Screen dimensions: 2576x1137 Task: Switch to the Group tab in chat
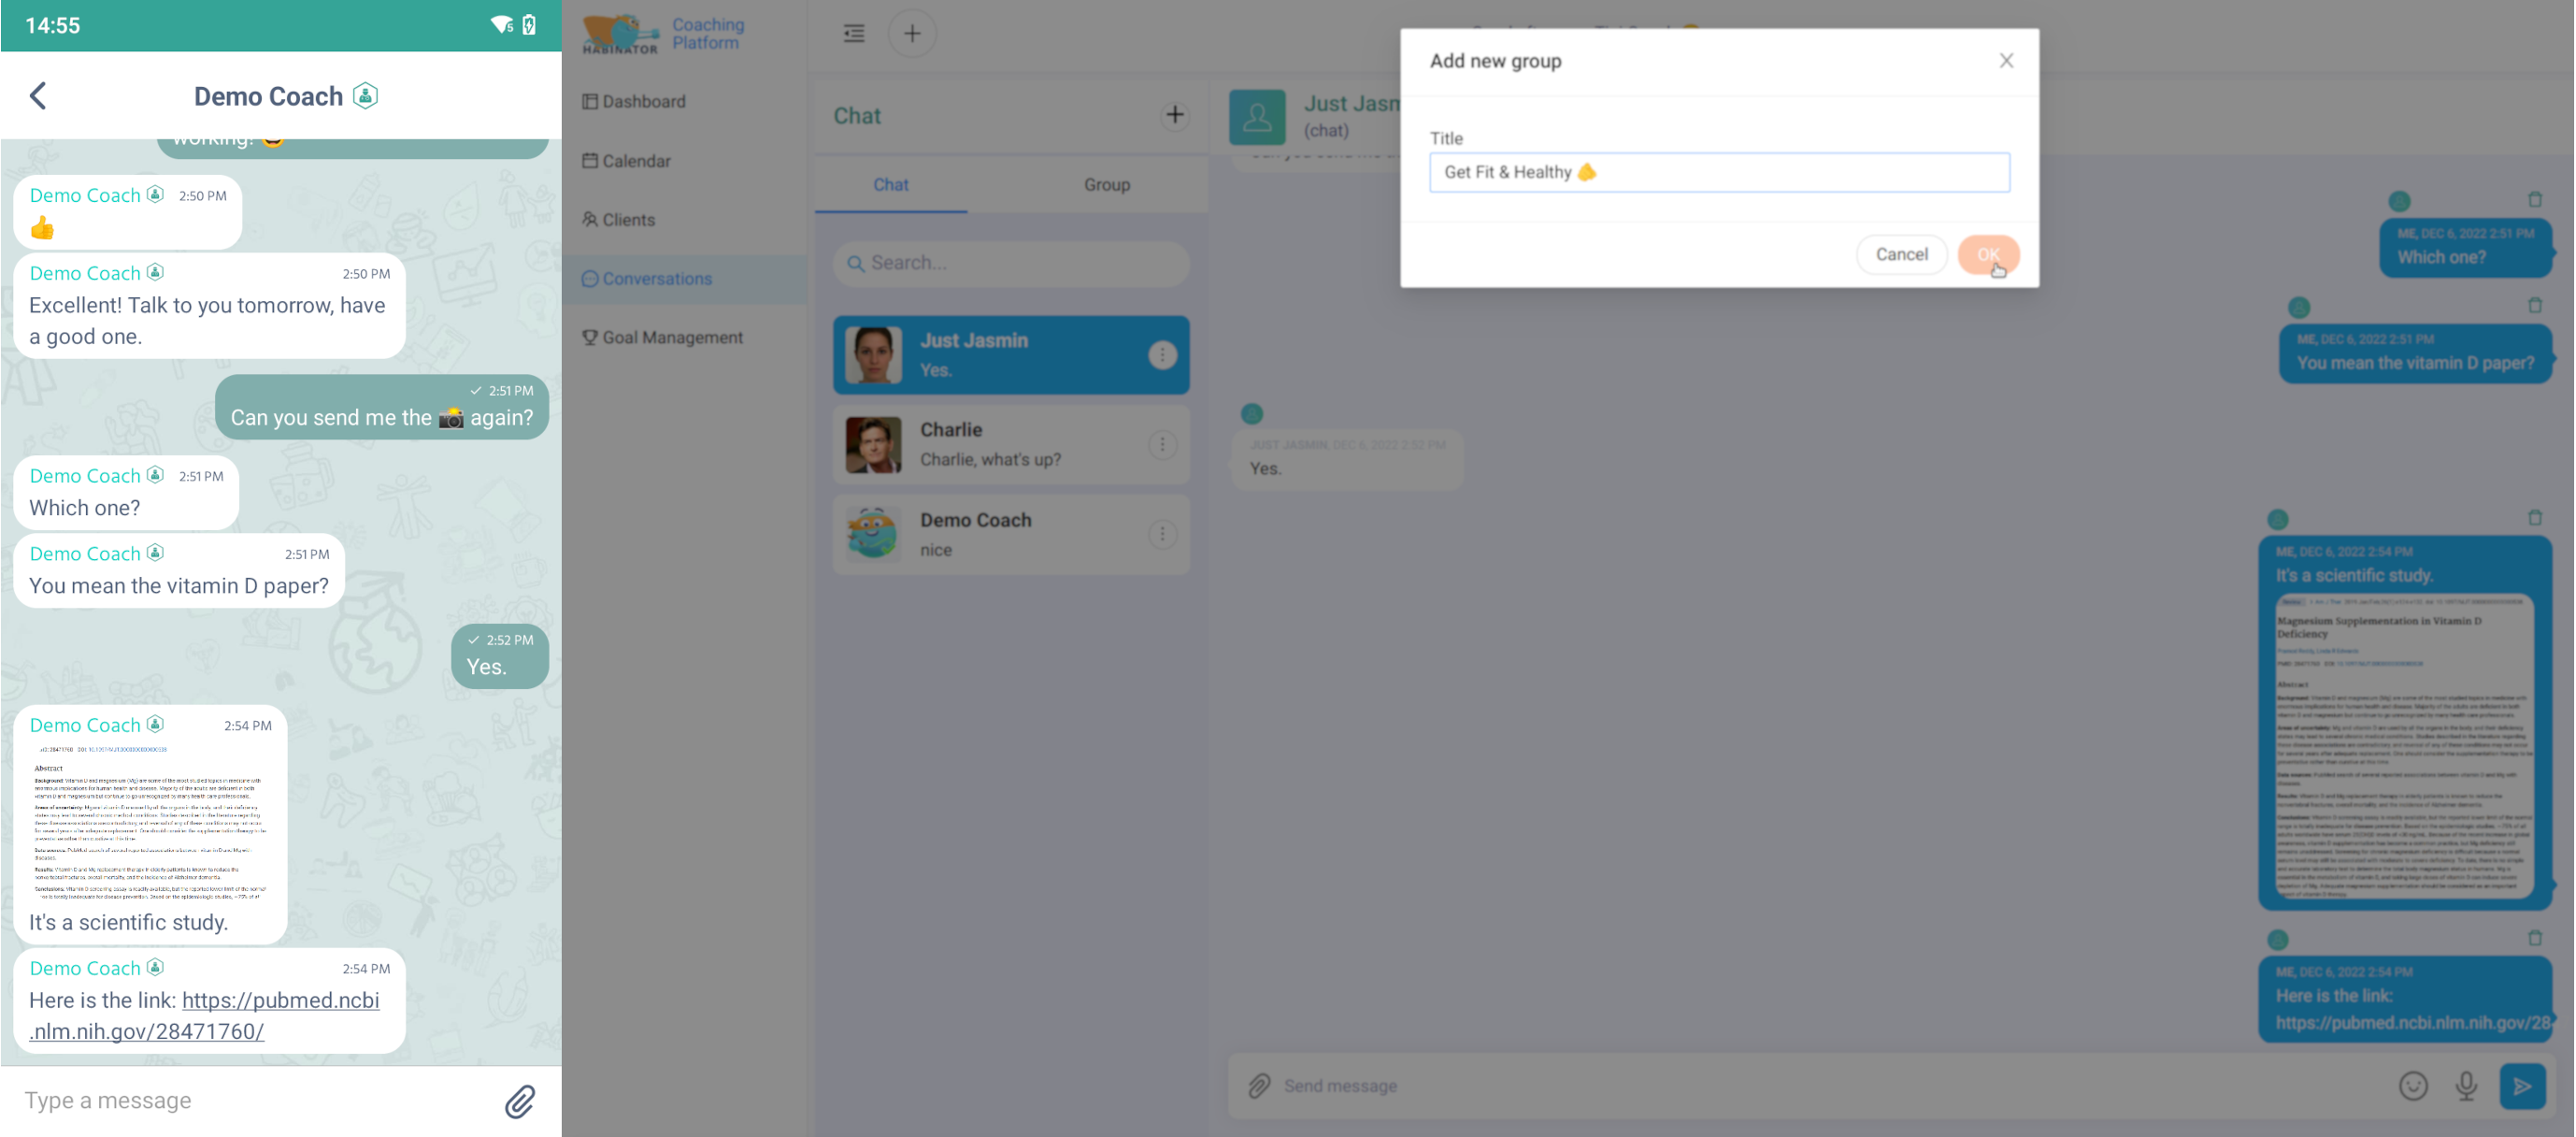(x=1106, y=182)
